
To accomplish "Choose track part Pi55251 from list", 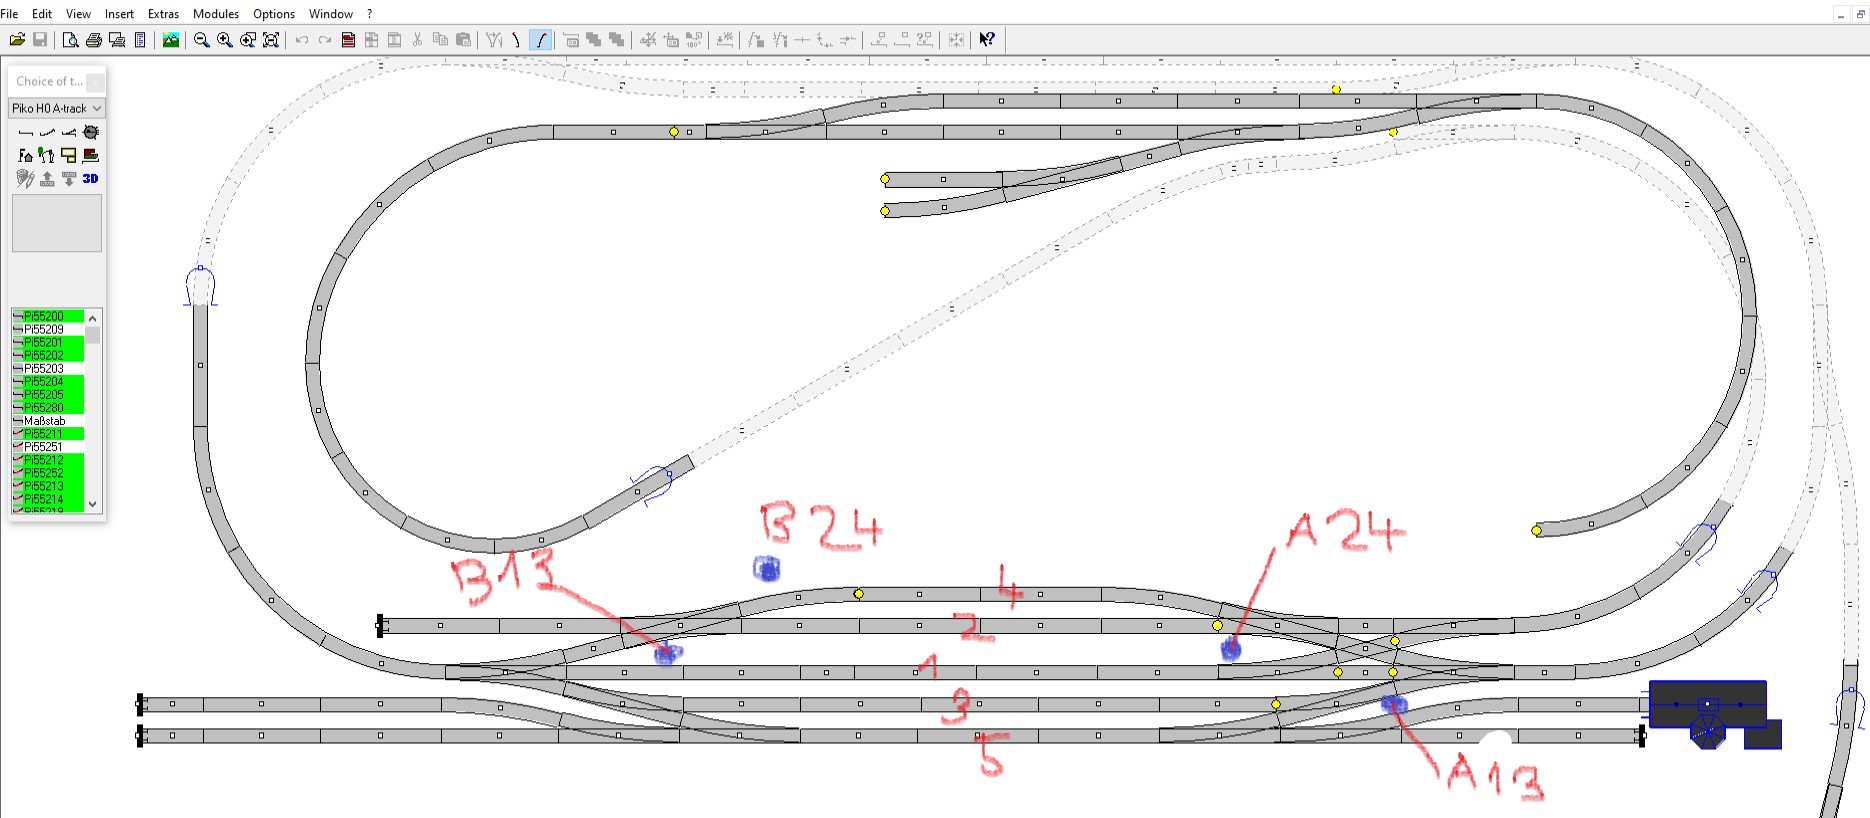I will click(x=44, y=447).
